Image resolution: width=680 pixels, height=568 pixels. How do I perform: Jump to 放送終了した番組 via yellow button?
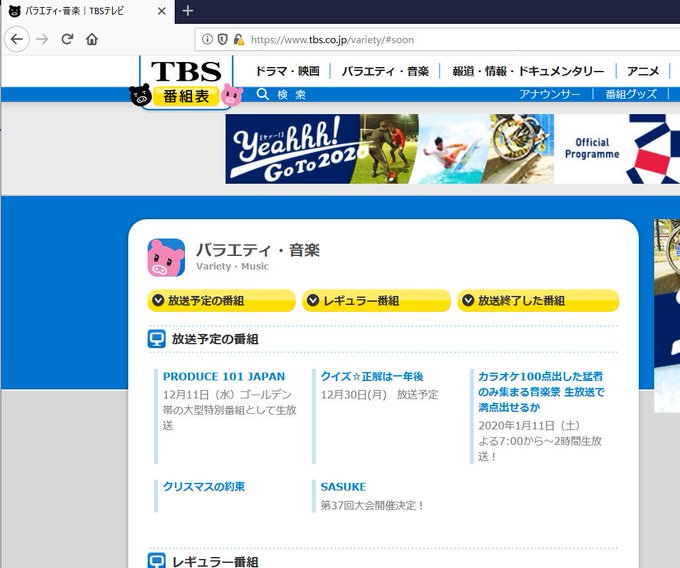pyautogui.click(x=538, y=300)
